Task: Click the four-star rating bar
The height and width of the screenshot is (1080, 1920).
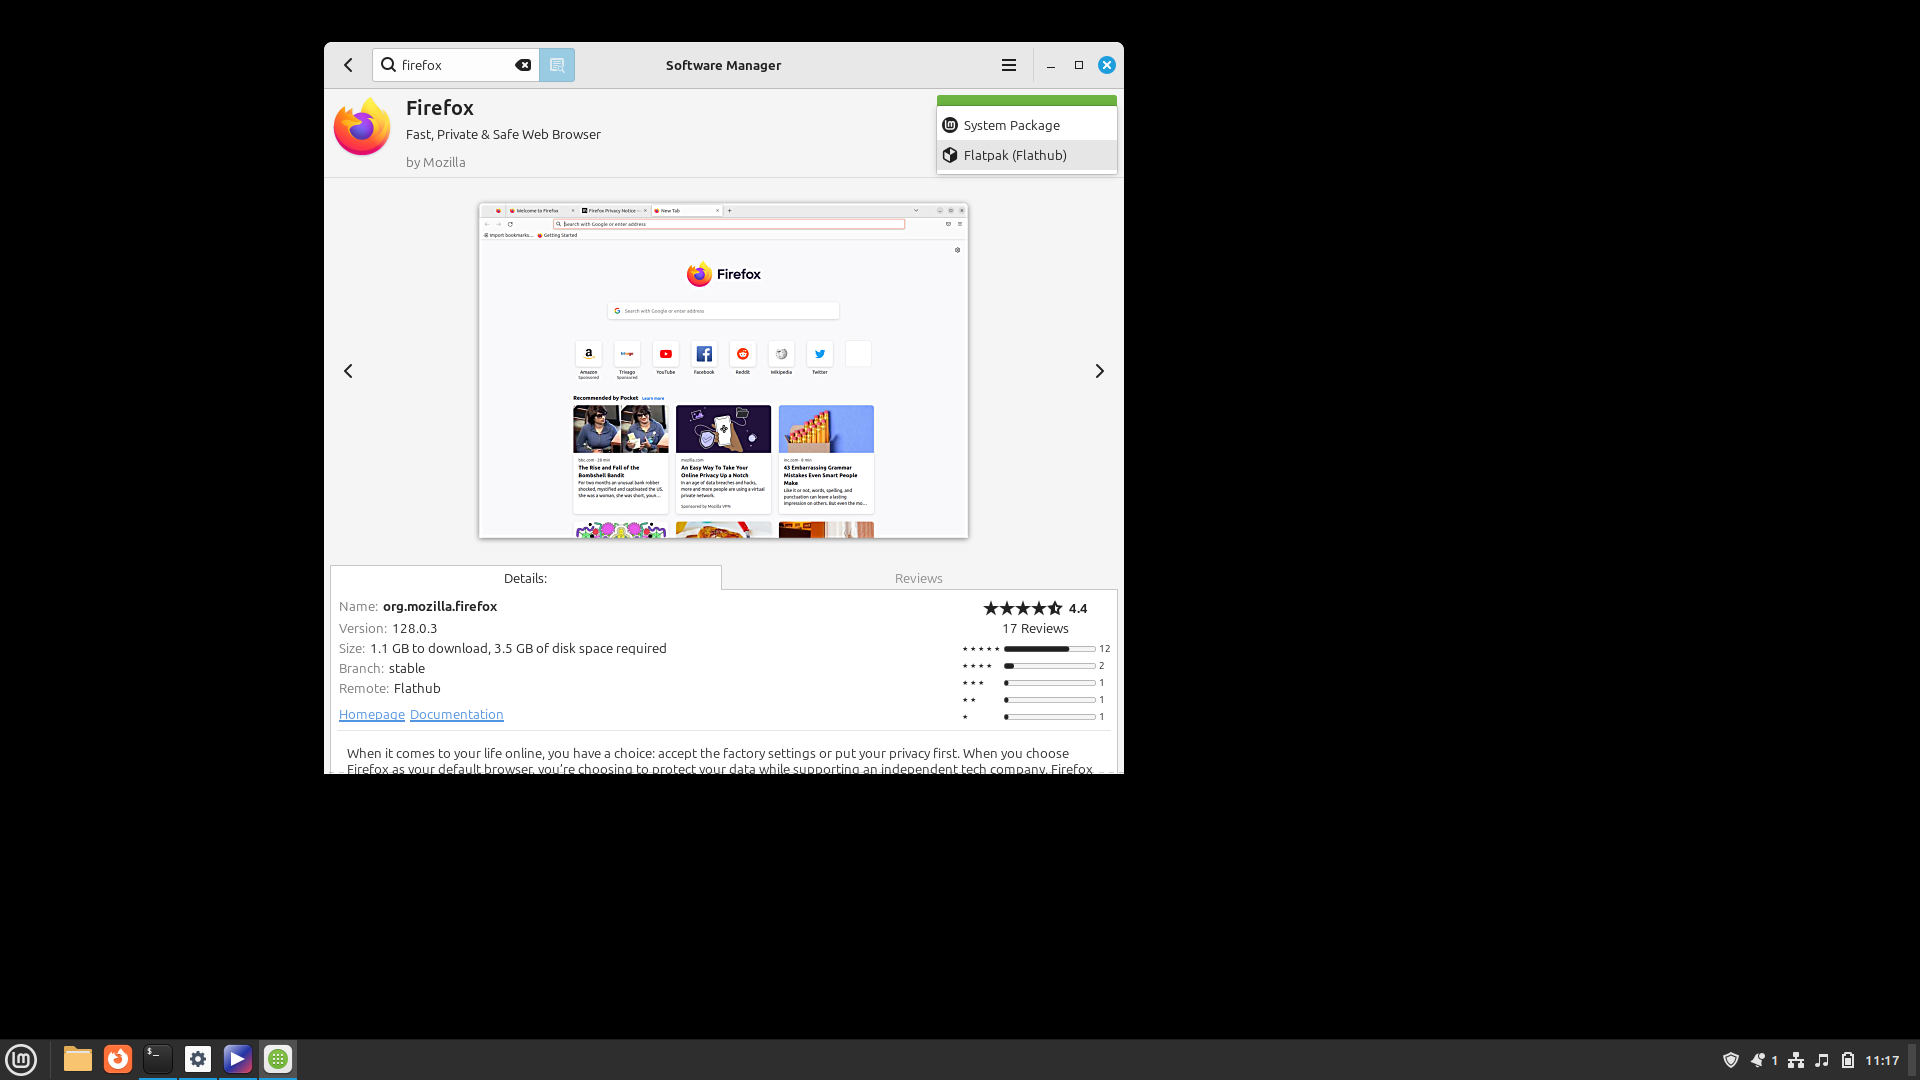Action: pos(1049,666)
